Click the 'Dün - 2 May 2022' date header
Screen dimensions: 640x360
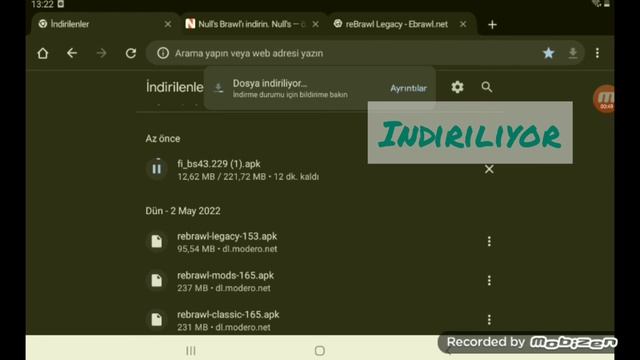click(x=183, y=211)
